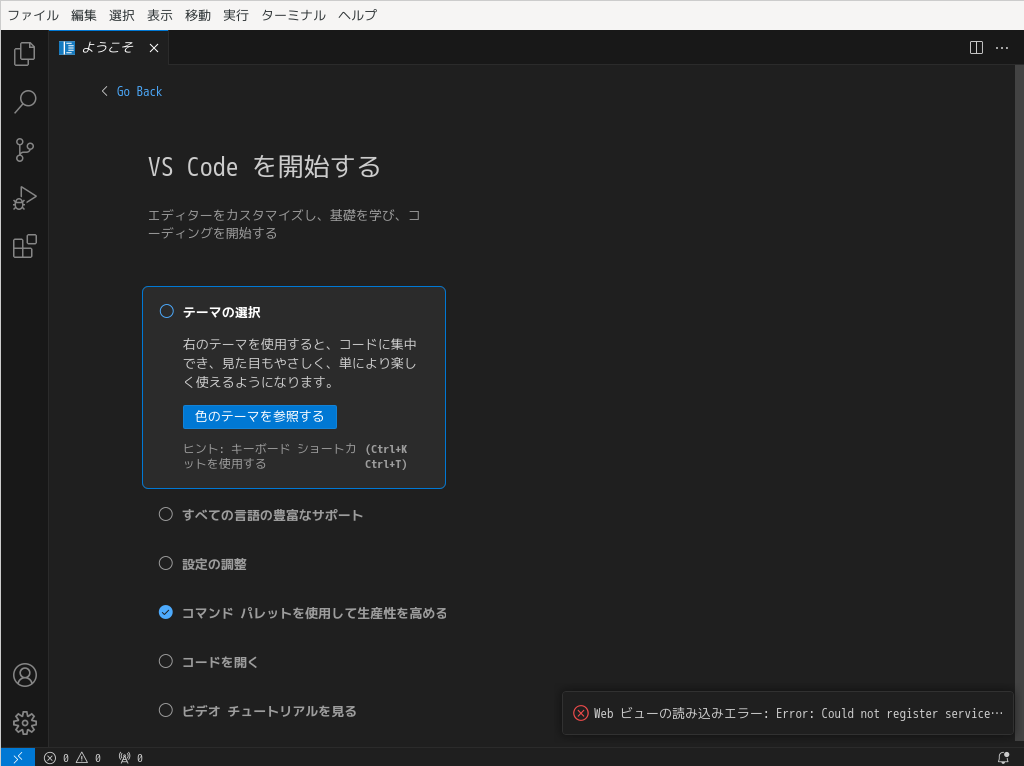
Task: Select the ようこそ editor tab
Action: (x=108, y=48)
